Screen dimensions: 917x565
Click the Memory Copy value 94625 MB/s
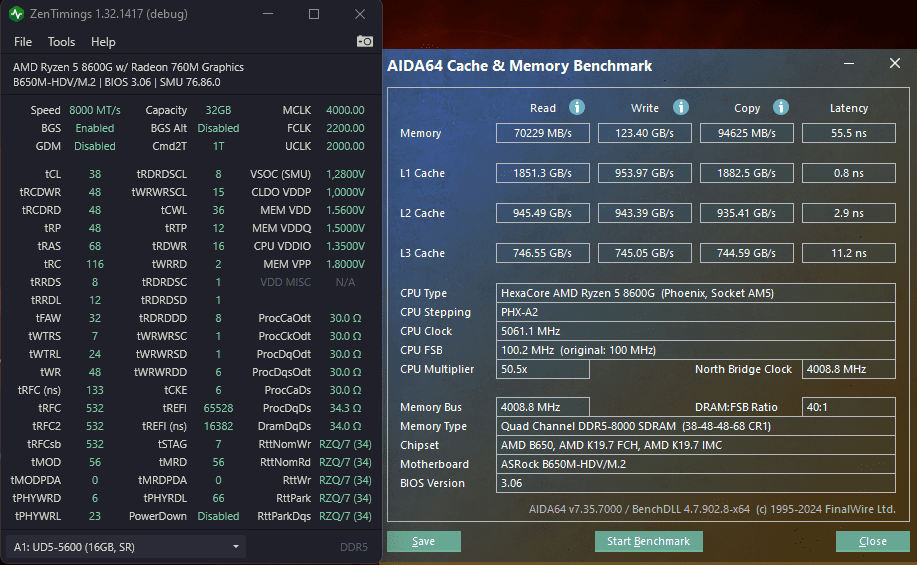pos(747,133)
